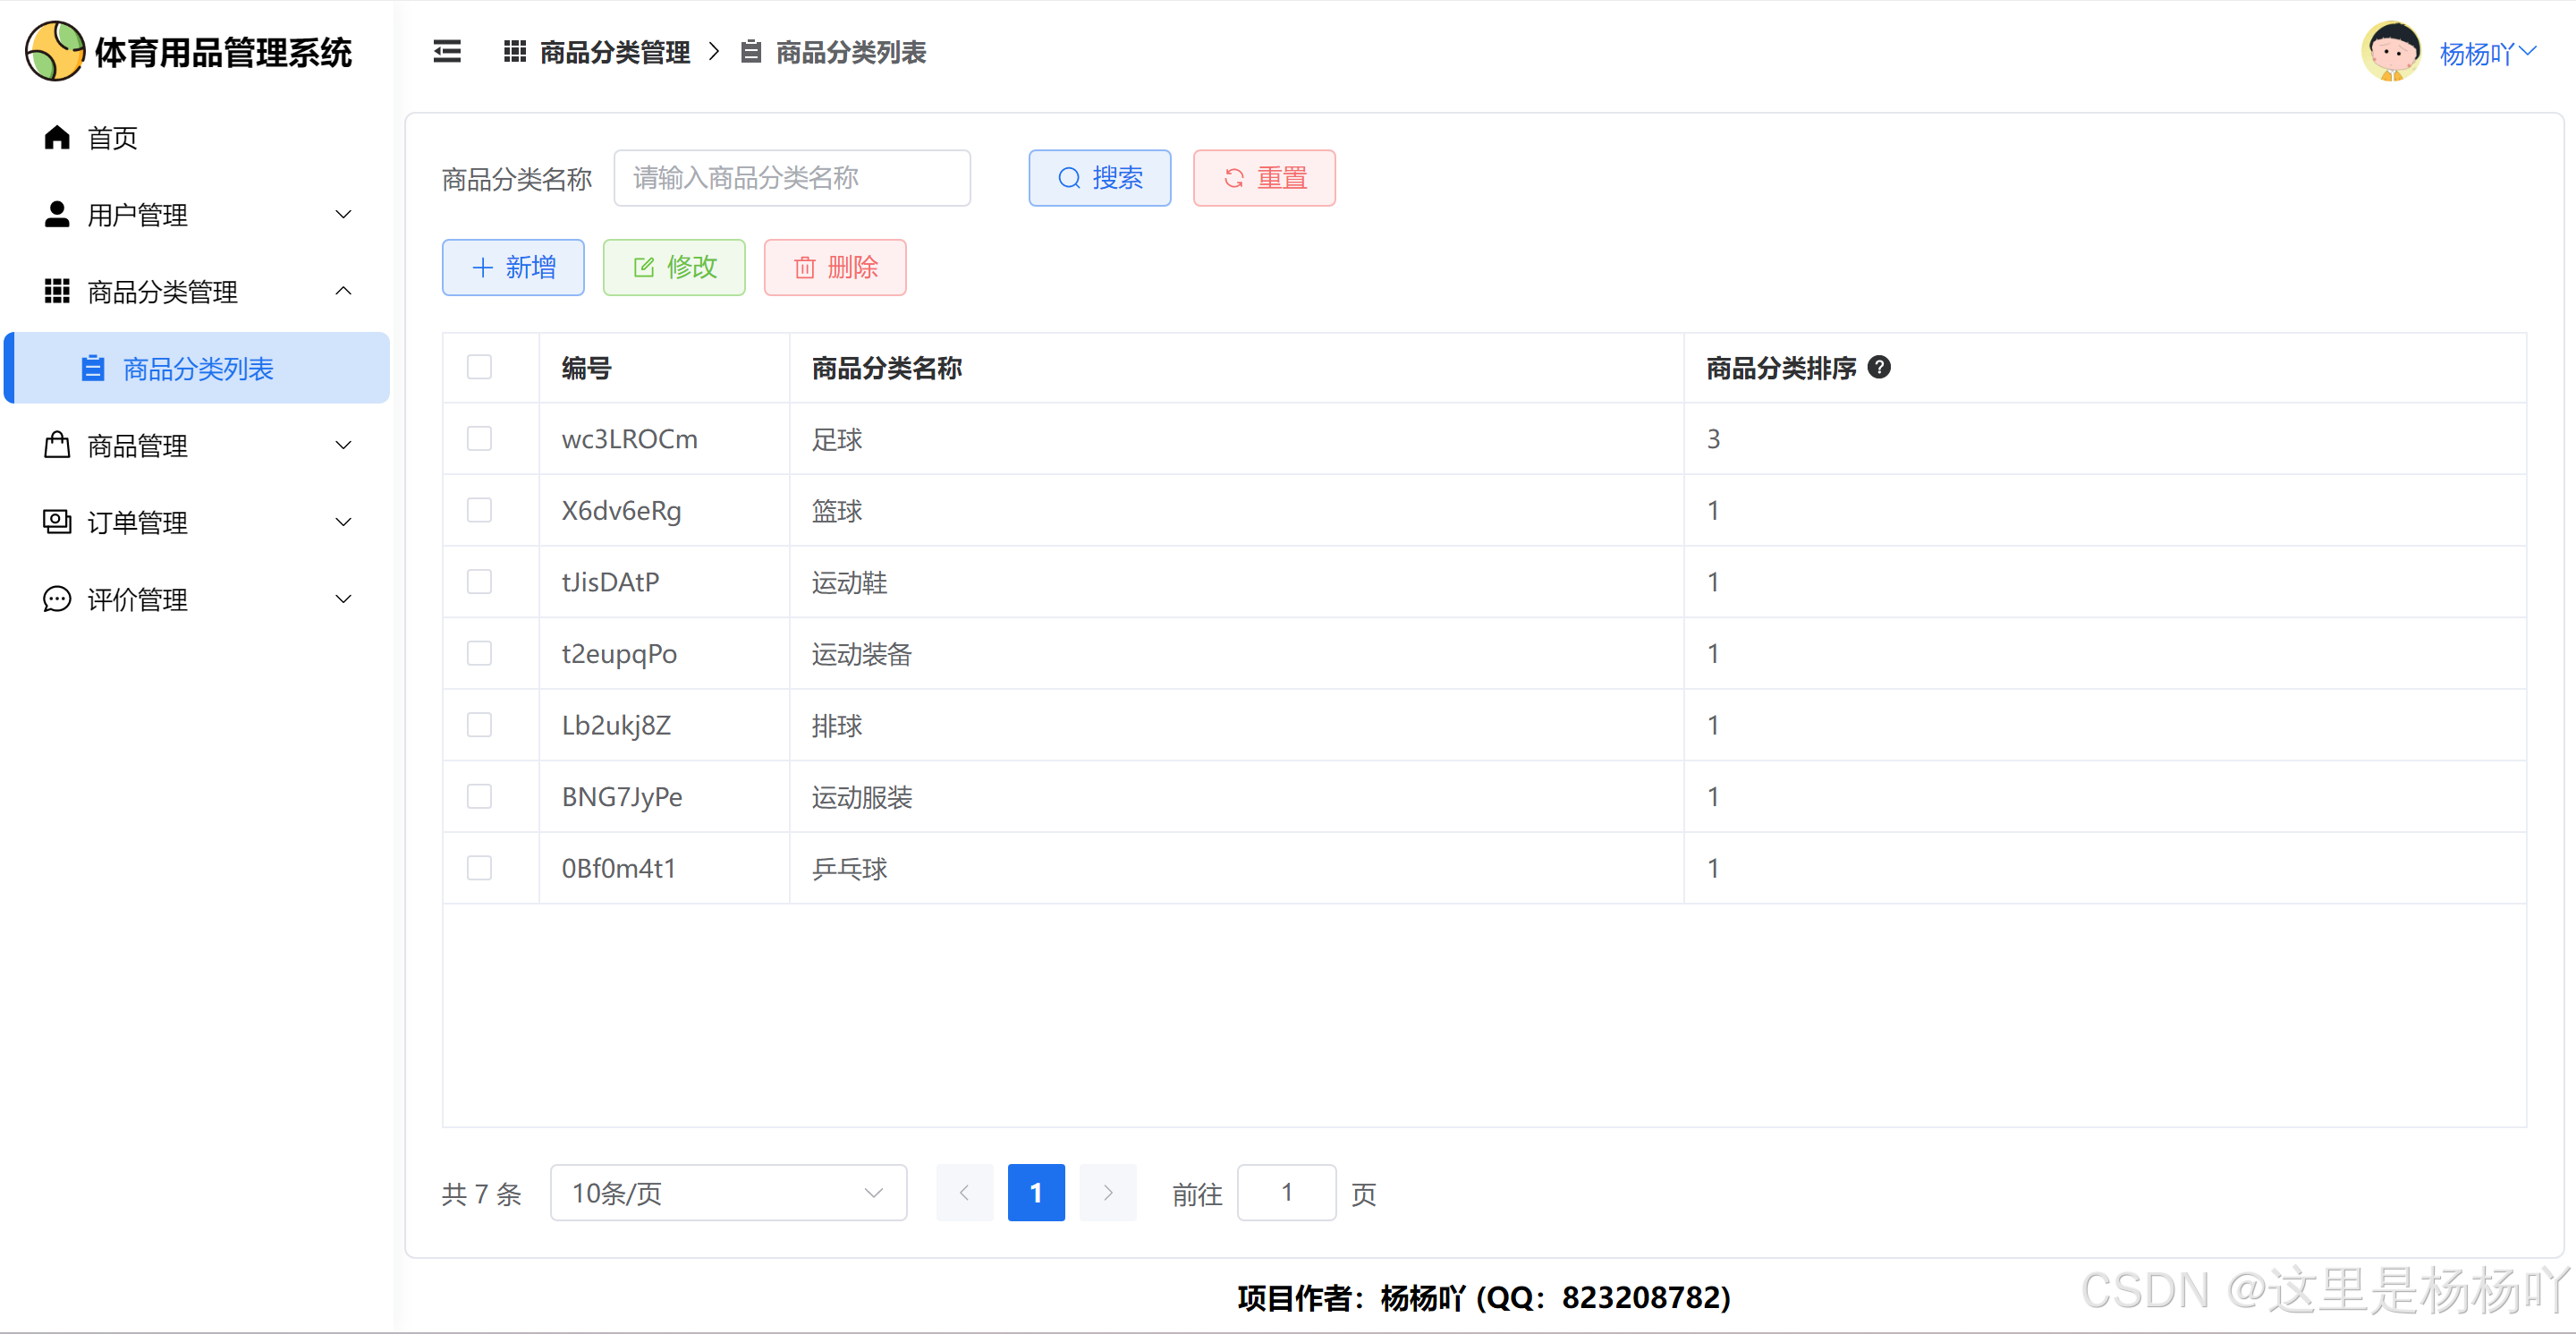
Task: Open the 订单管理 sidebar menu
Action: (196, 522)
